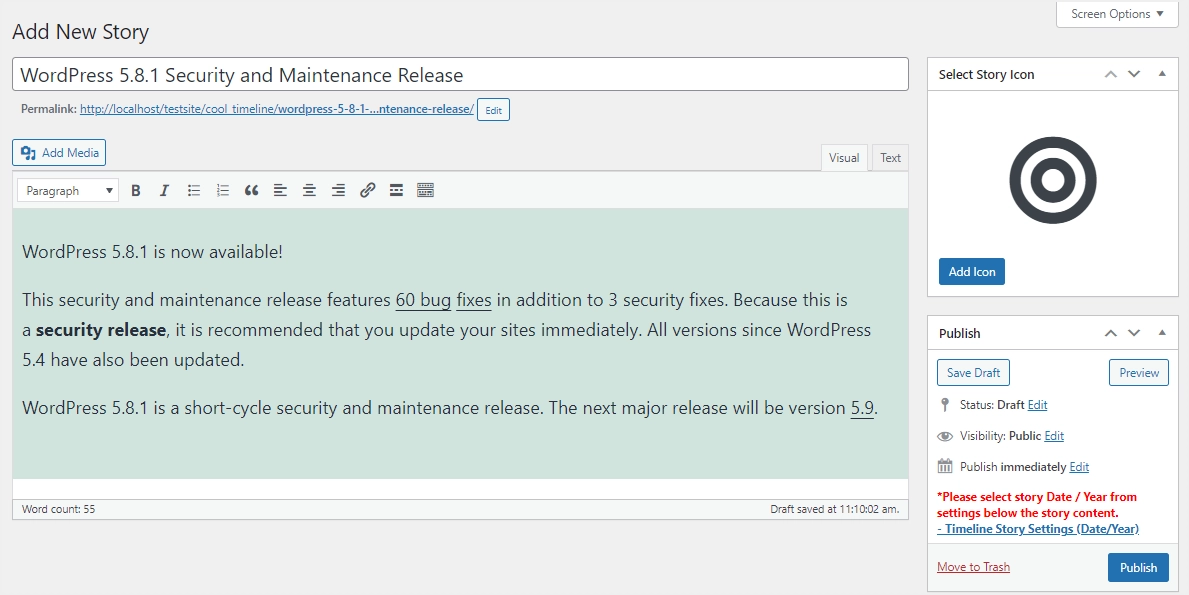This screenshot has width=1189, height=595.
Task: Align text left
Action: click(x=280, y=190)
